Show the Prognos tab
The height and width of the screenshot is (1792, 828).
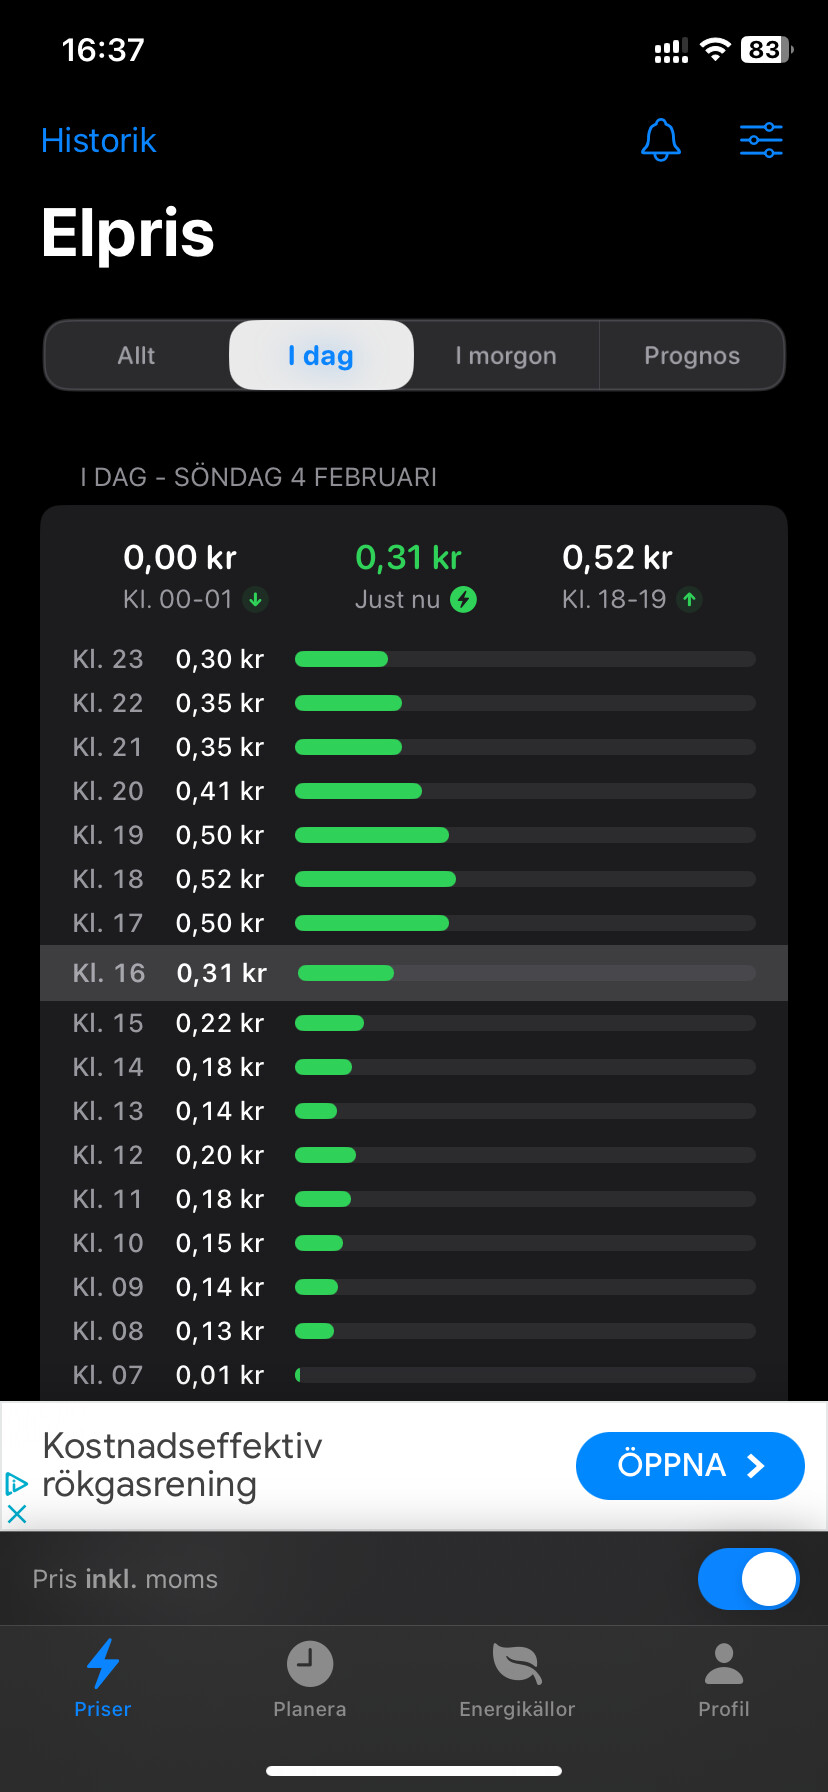[692, 356]
